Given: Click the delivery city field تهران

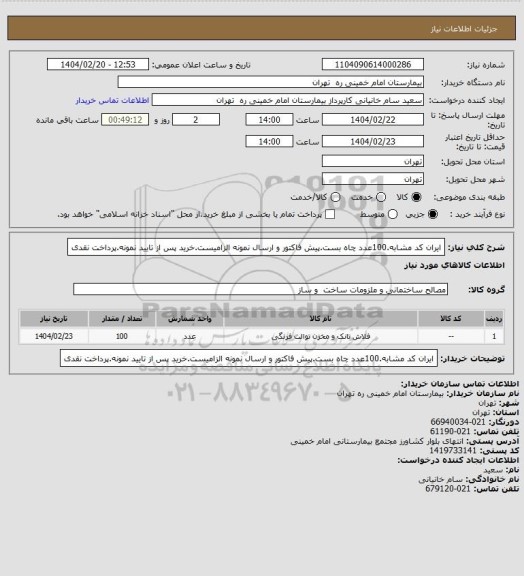Looking at the screenshot, I should pos(373,179).
